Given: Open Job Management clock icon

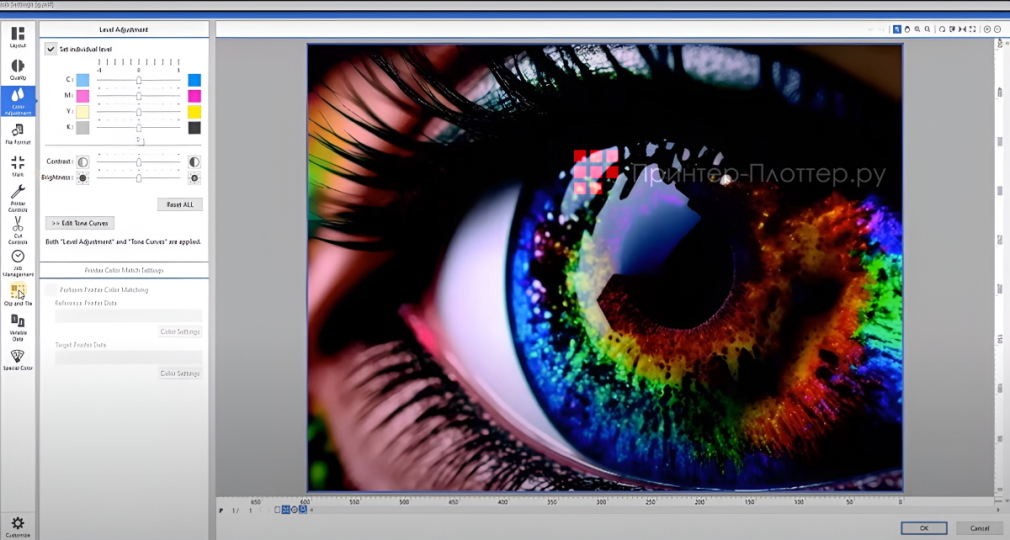Looking at the screenshot, I should (18, 260).
